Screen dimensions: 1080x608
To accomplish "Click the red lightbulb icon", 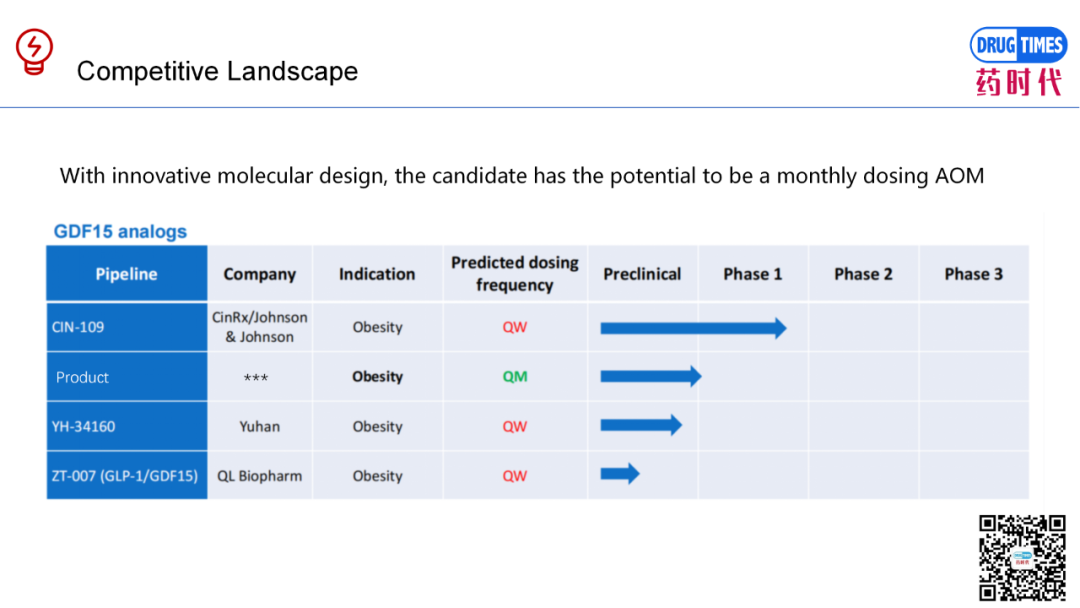I will (x=34, y=52).
